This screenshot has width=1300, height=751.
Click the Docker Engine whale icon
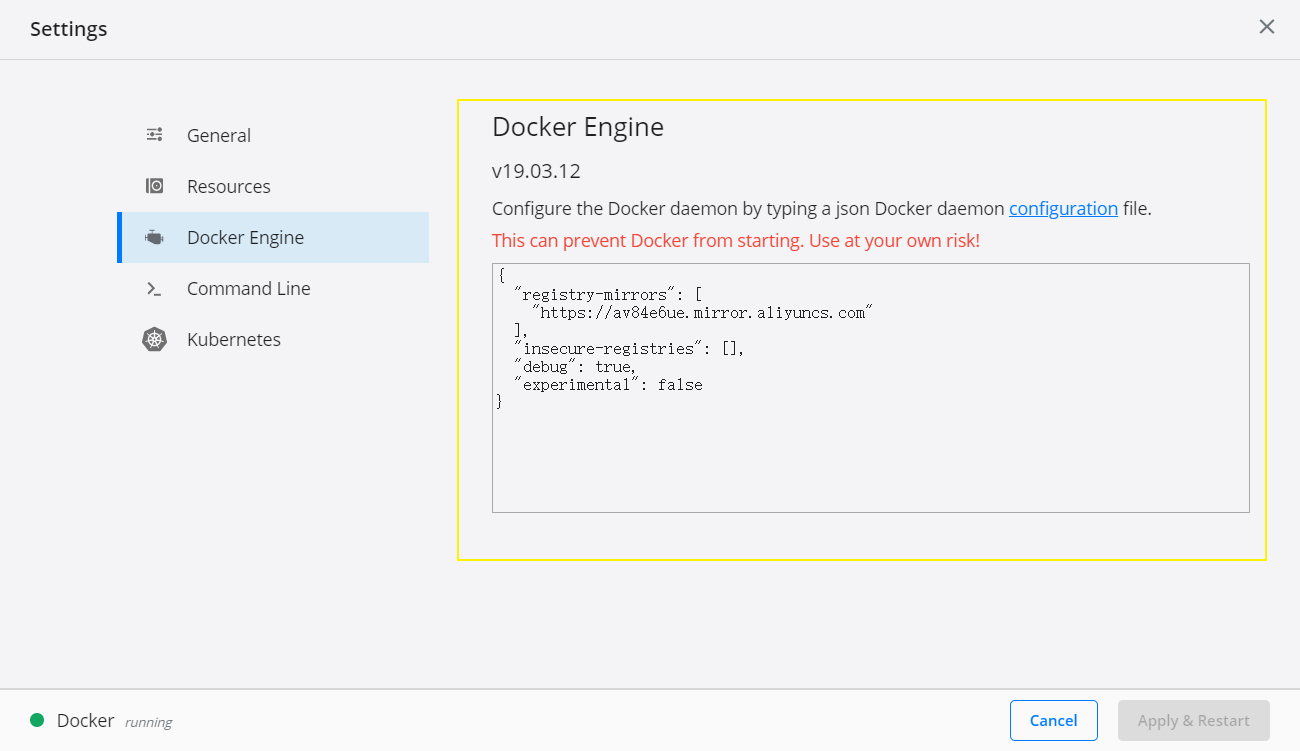(x=155, y=237)
